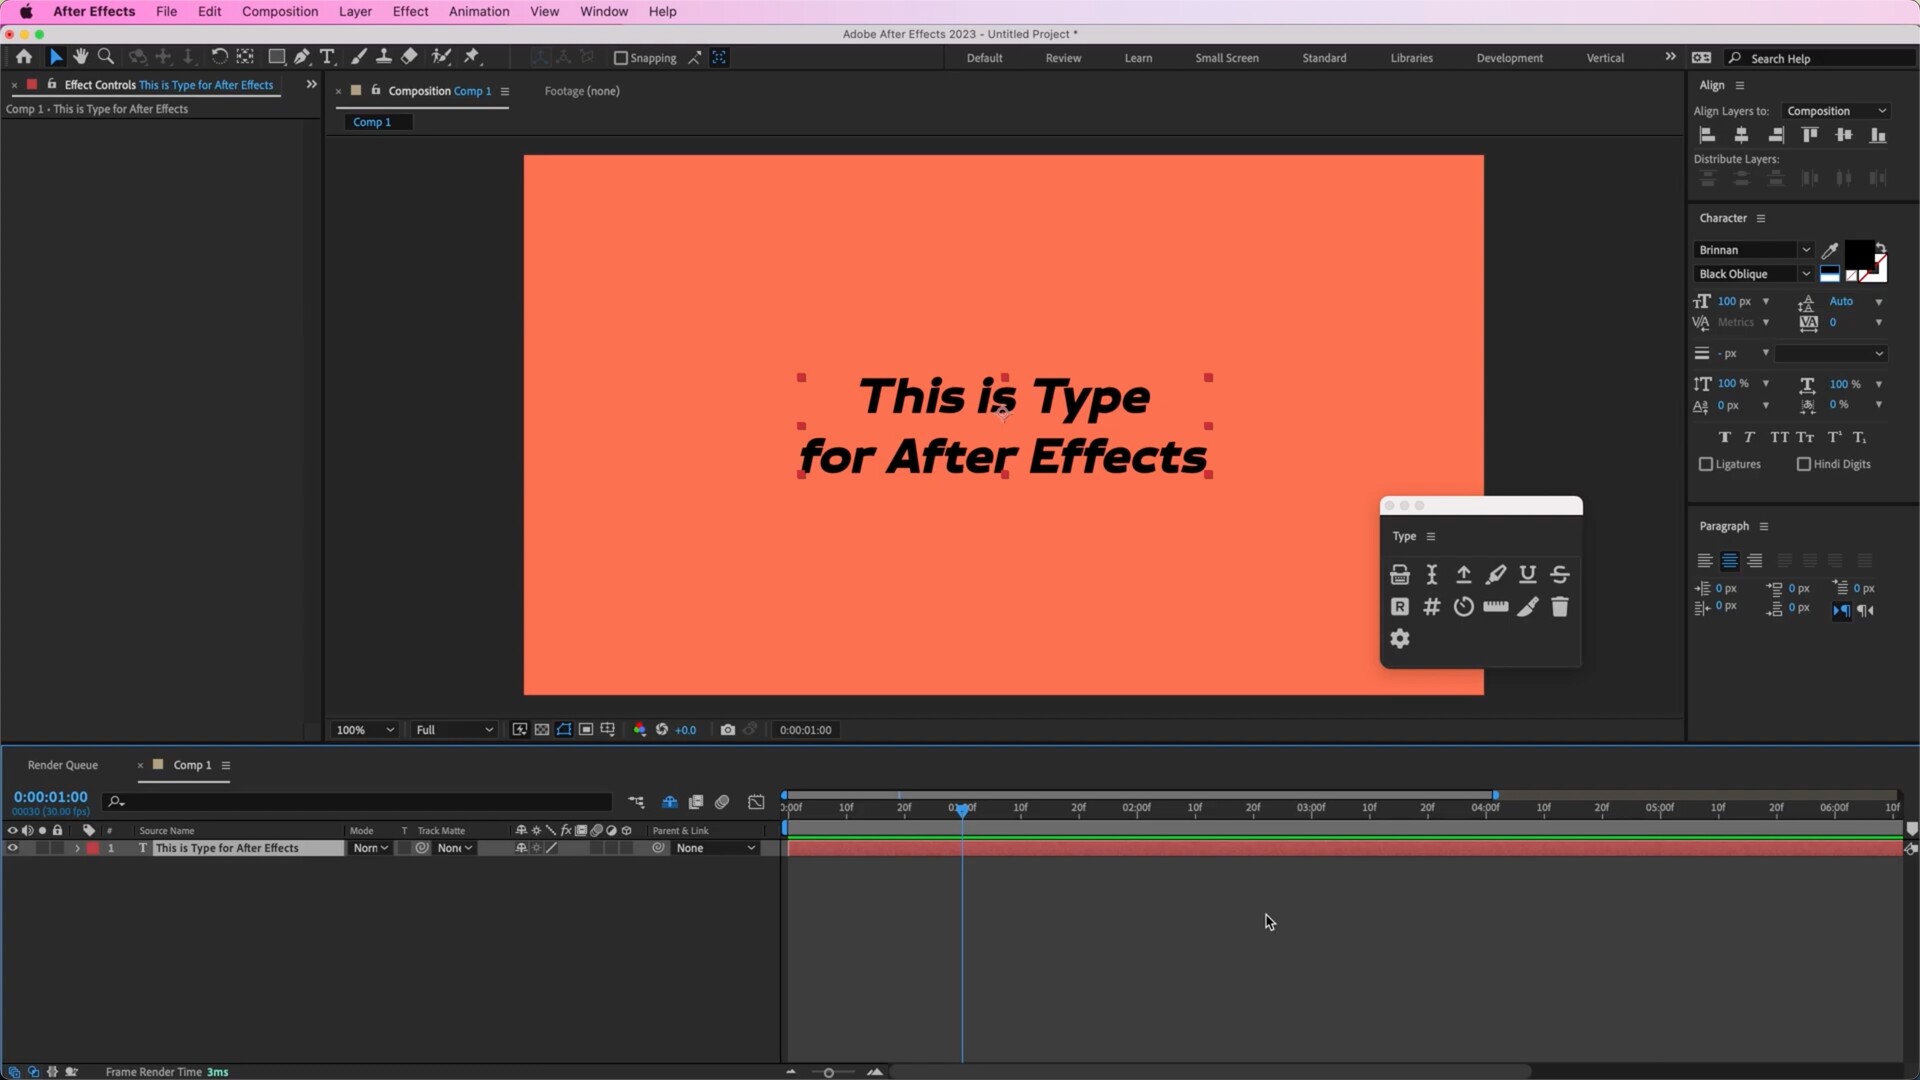Activate the Horizontal Type tool
This screenshot has width=1920, height=1080.
(x=327, y=57)
